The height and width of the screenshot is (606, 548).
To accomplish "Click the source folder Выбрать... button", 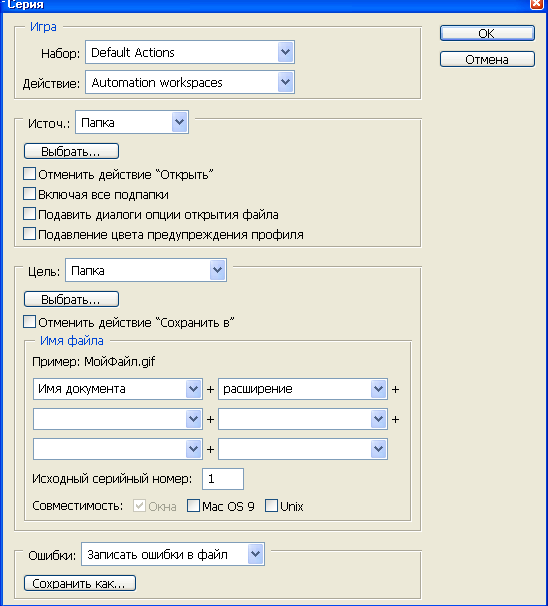I will pos(71,151).
